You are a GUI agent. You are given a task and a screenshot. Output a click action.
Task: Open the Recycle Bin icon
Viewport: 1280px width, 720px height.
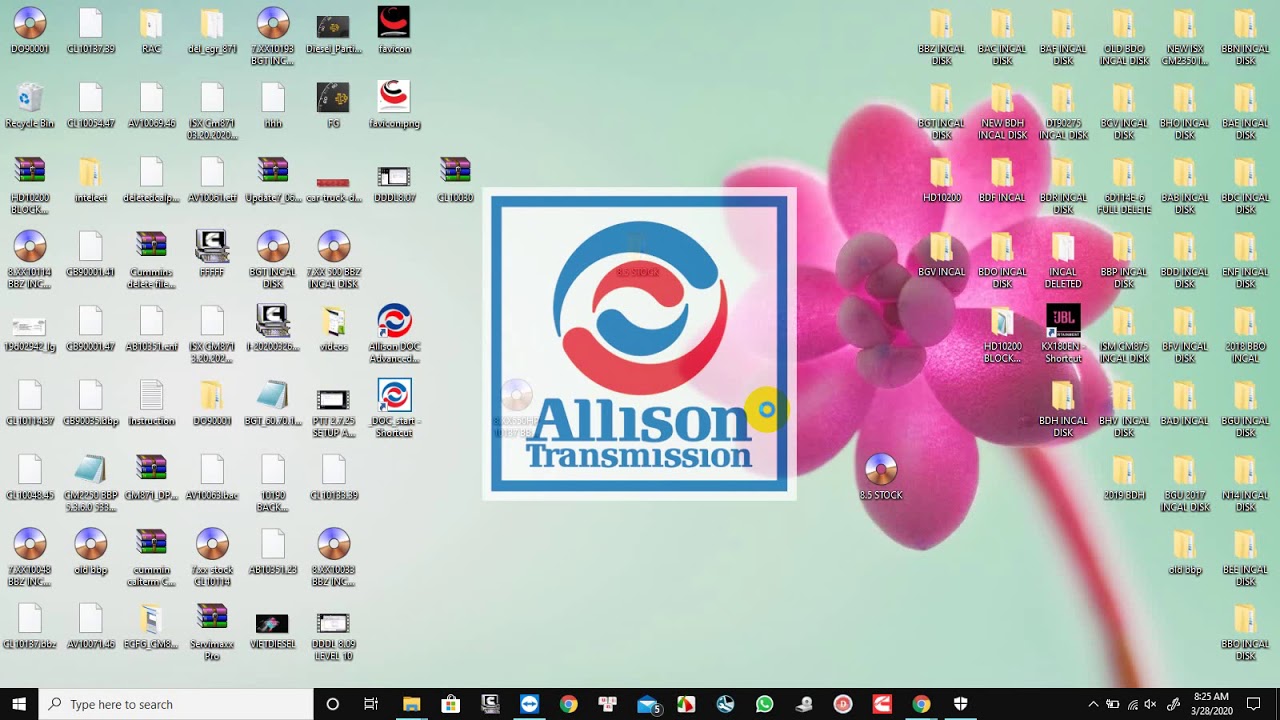pos(30,106)
